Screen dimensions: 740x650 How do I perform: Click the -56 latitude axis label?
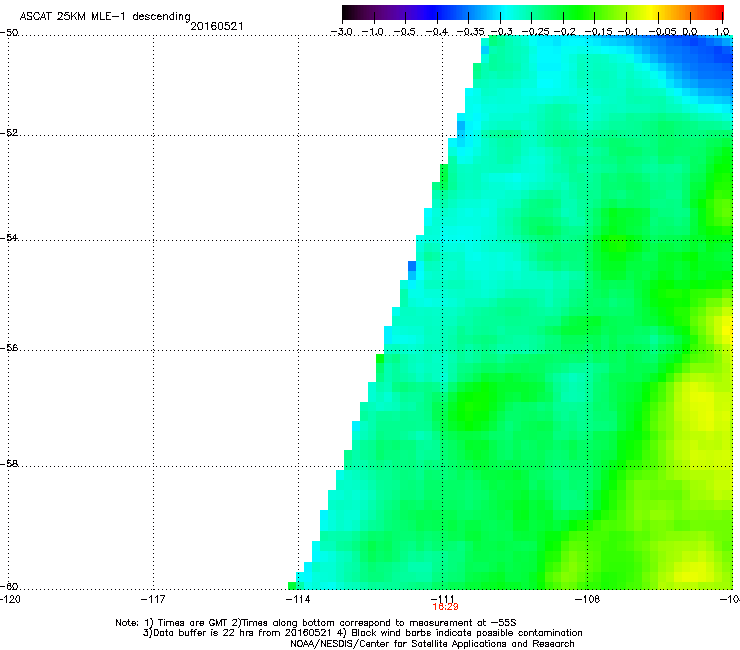pos(9,348)
